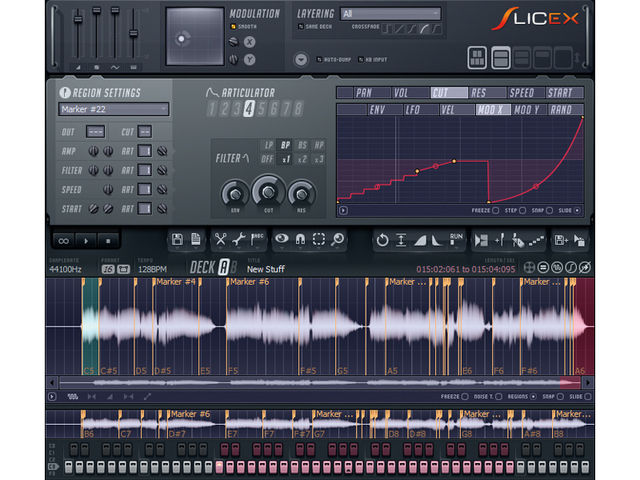Enable Freeze in the envelope editor
The width and height of the screenshot is (640, 480).
tap(496, 211)
